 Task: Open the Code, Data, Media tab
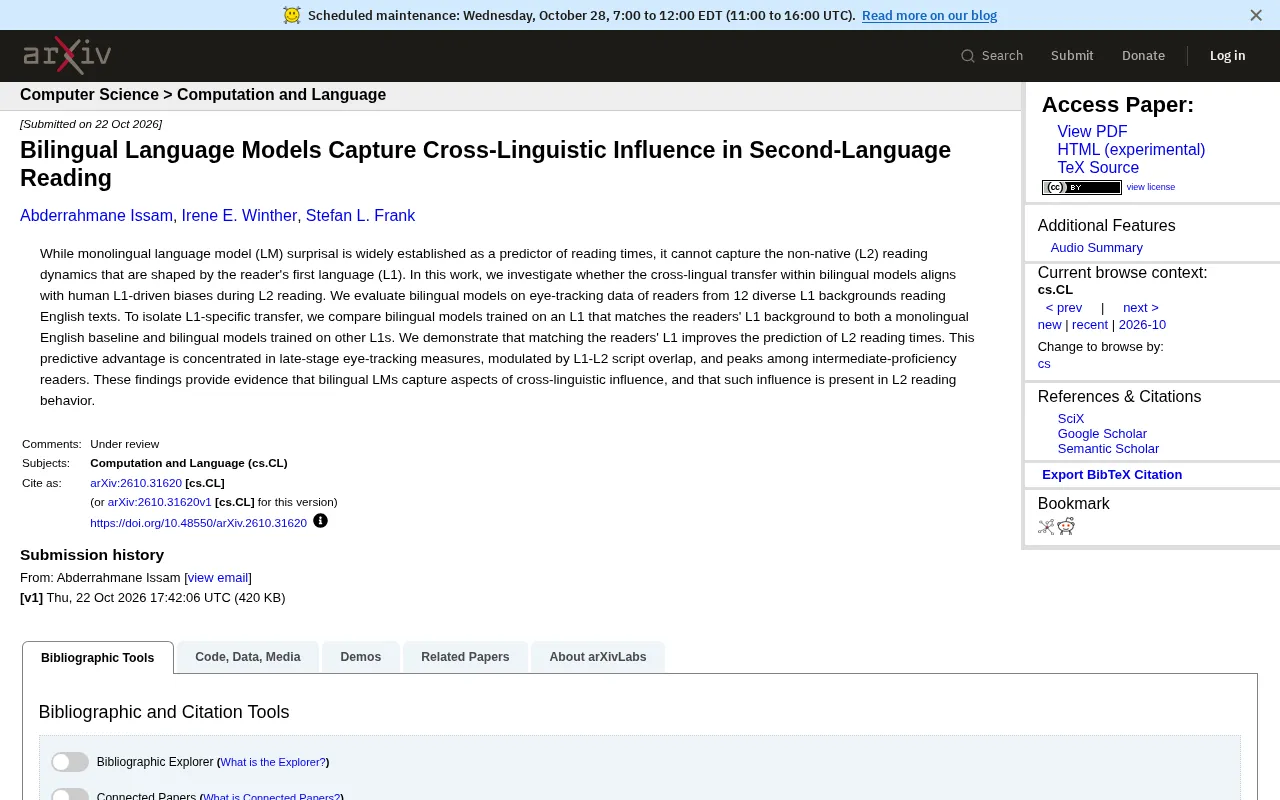coord(248,657)
